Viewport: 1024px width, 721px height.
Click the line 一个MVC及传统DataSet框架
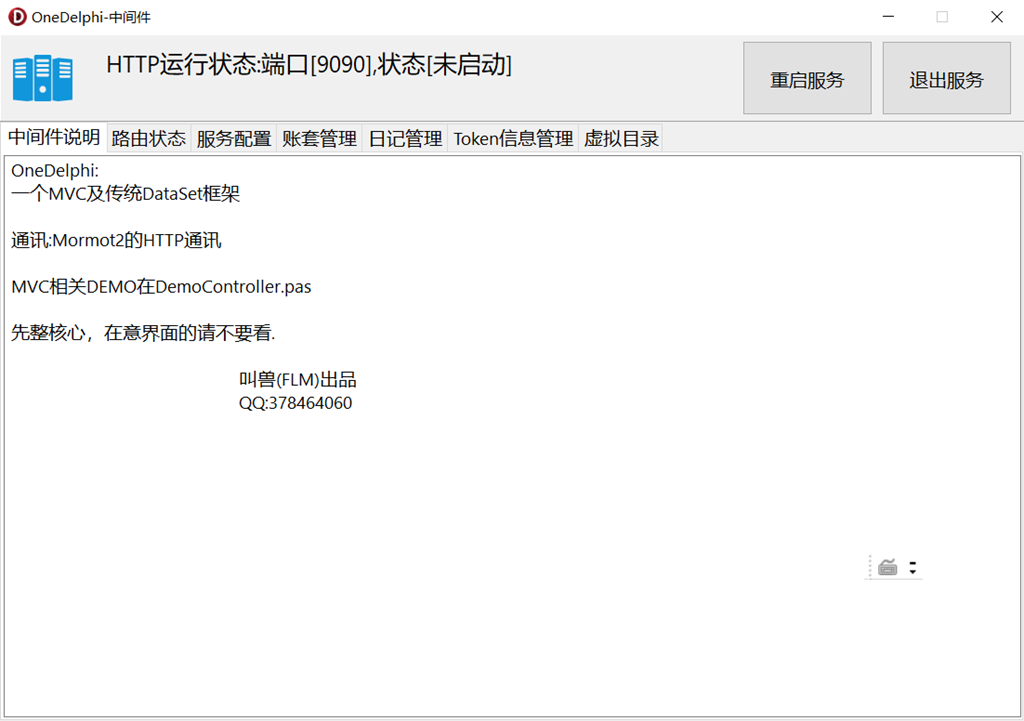point(125,194)
